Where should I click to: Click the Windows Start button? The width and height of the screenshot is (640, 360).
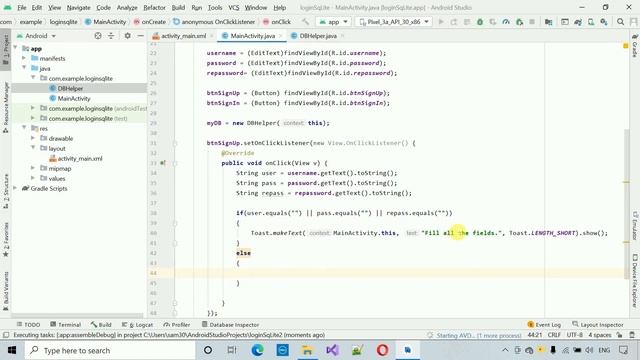[12, 350]
